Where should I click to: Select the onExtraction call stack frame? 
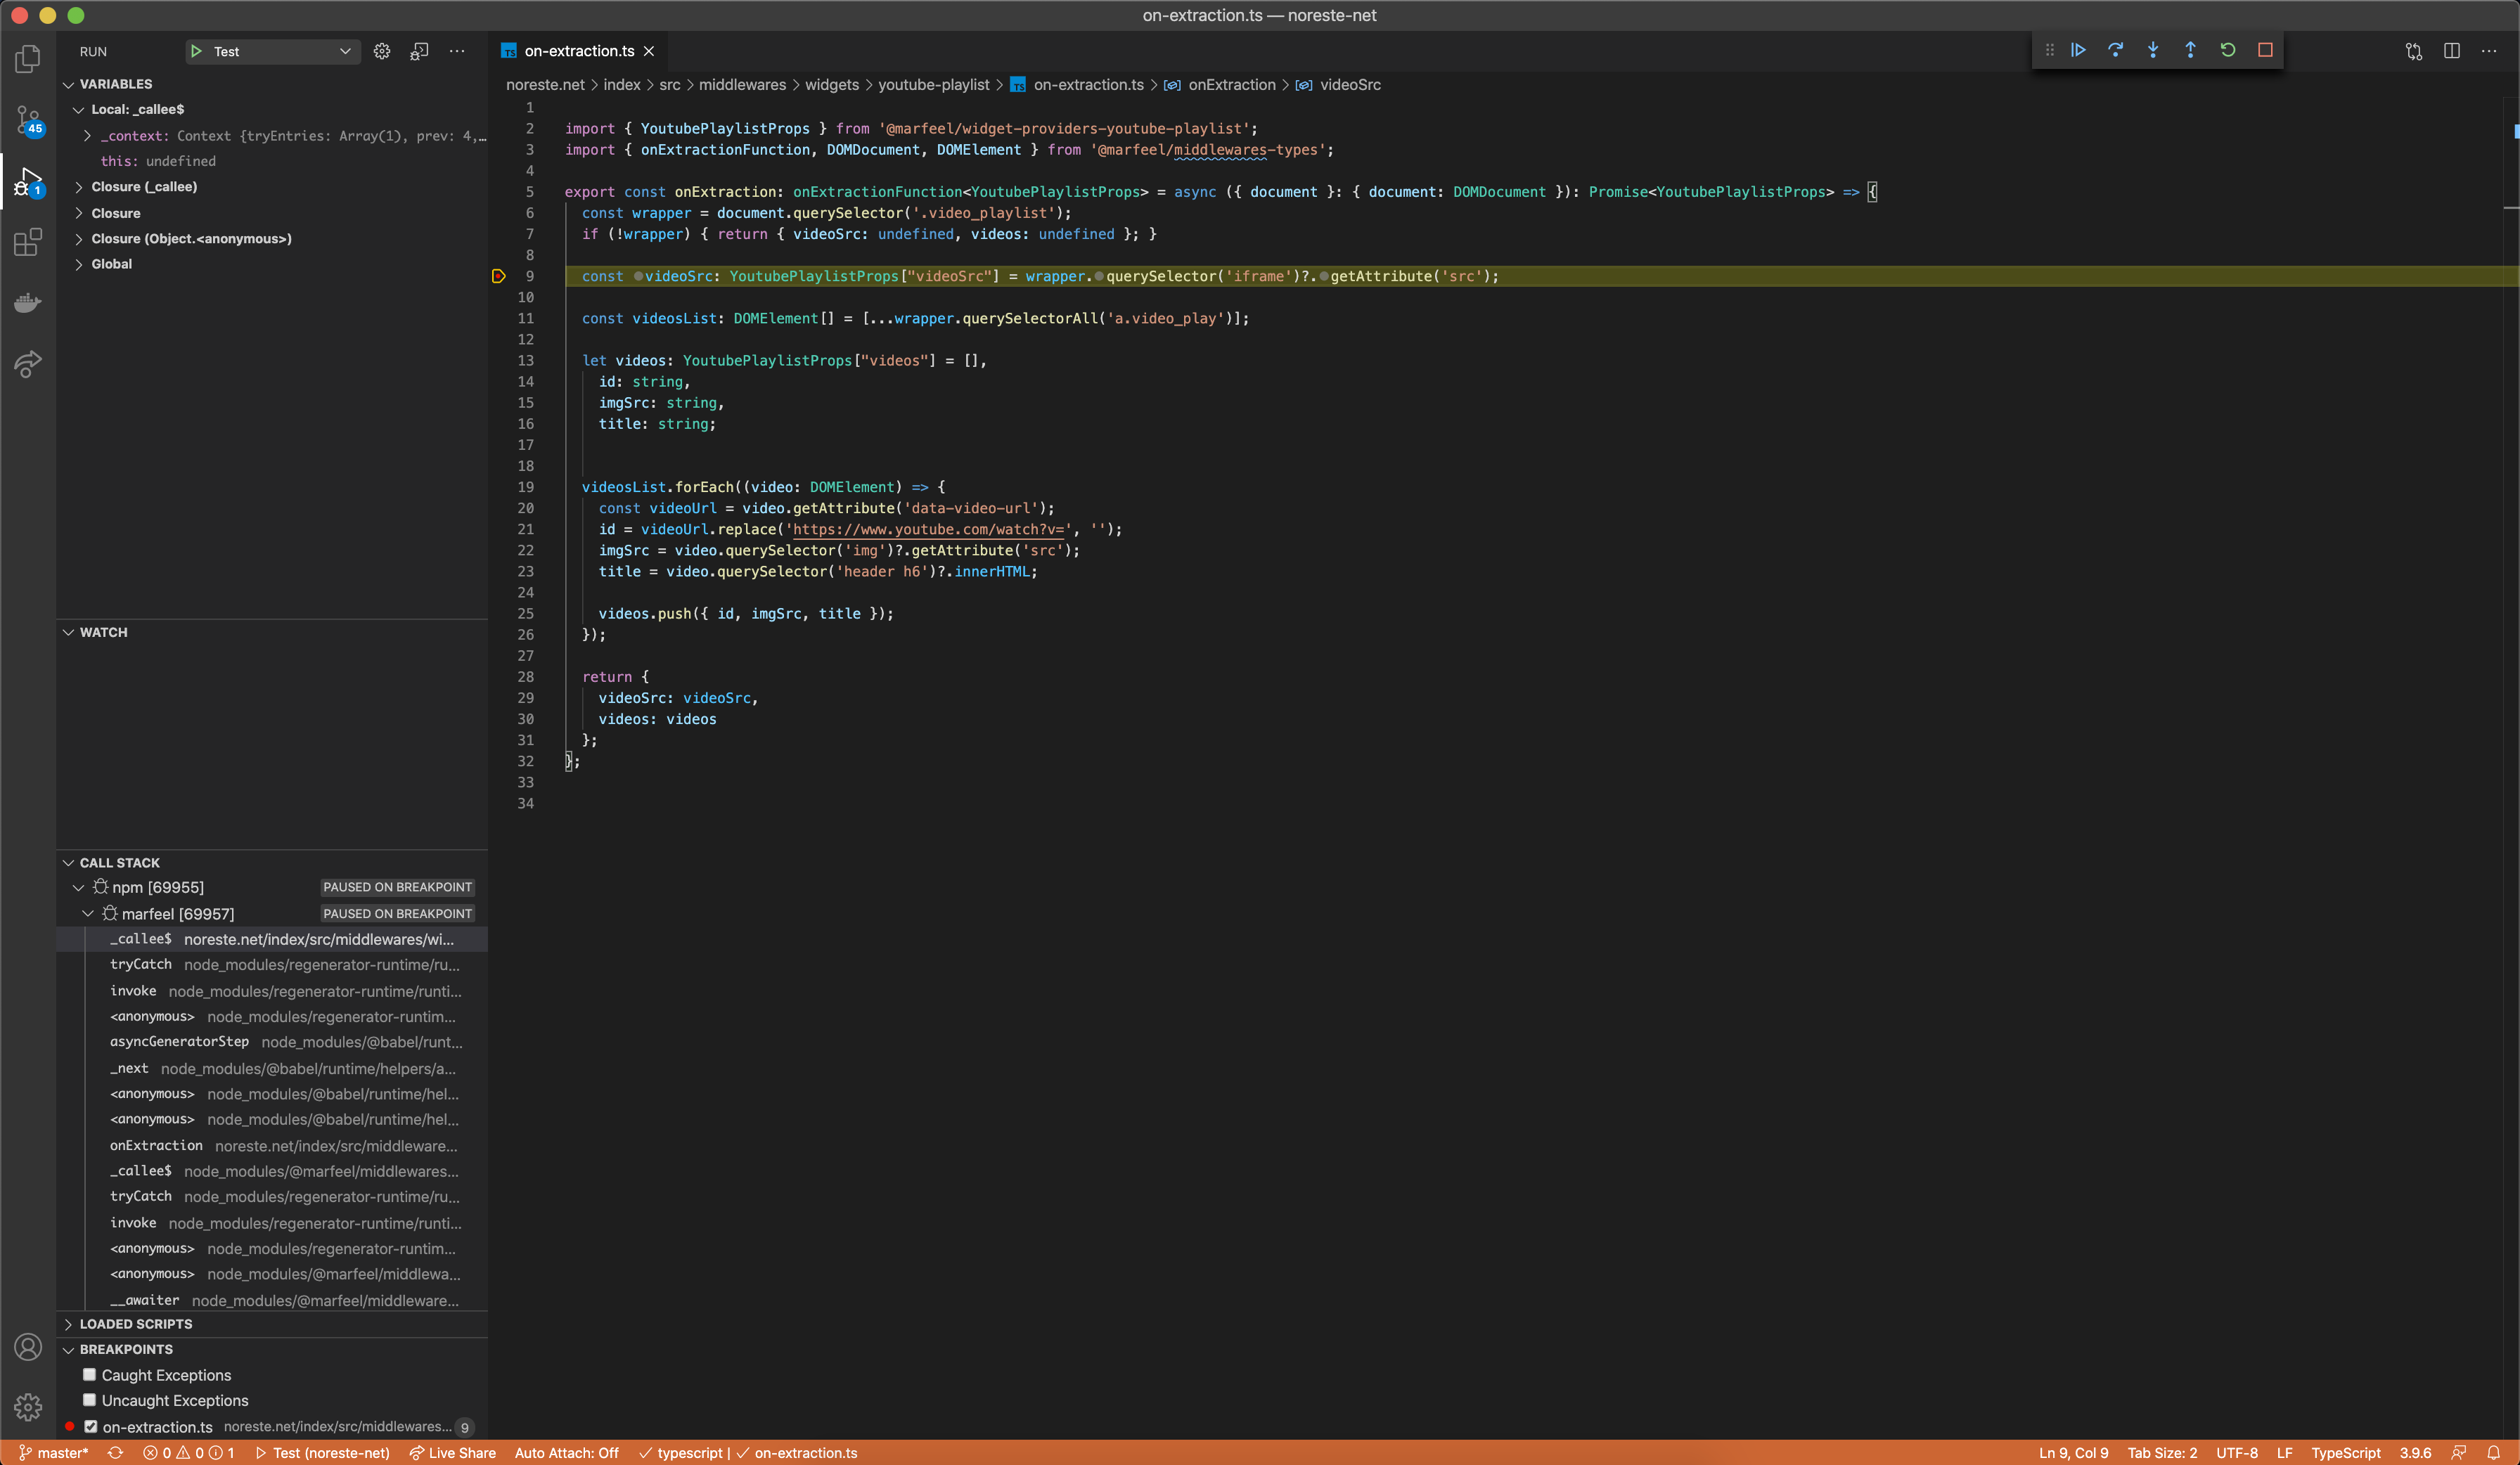[272, 1146]
